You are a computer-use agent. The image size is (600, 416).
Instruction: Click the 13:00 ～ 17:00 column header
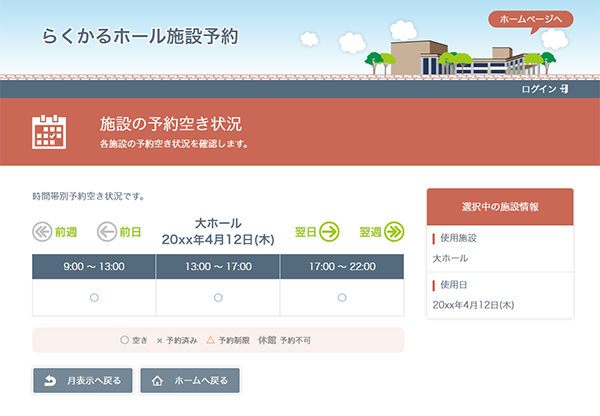pos(218,266)
